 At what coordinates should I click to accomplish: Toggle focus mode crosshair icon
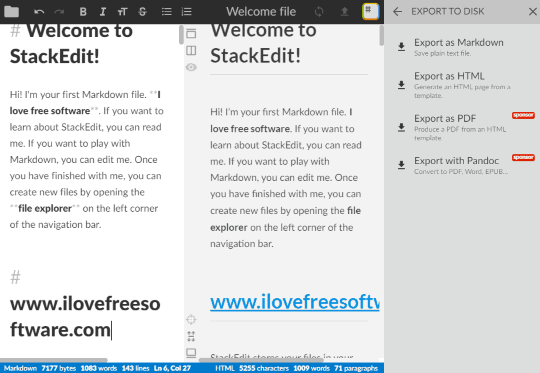click(191, 320)
